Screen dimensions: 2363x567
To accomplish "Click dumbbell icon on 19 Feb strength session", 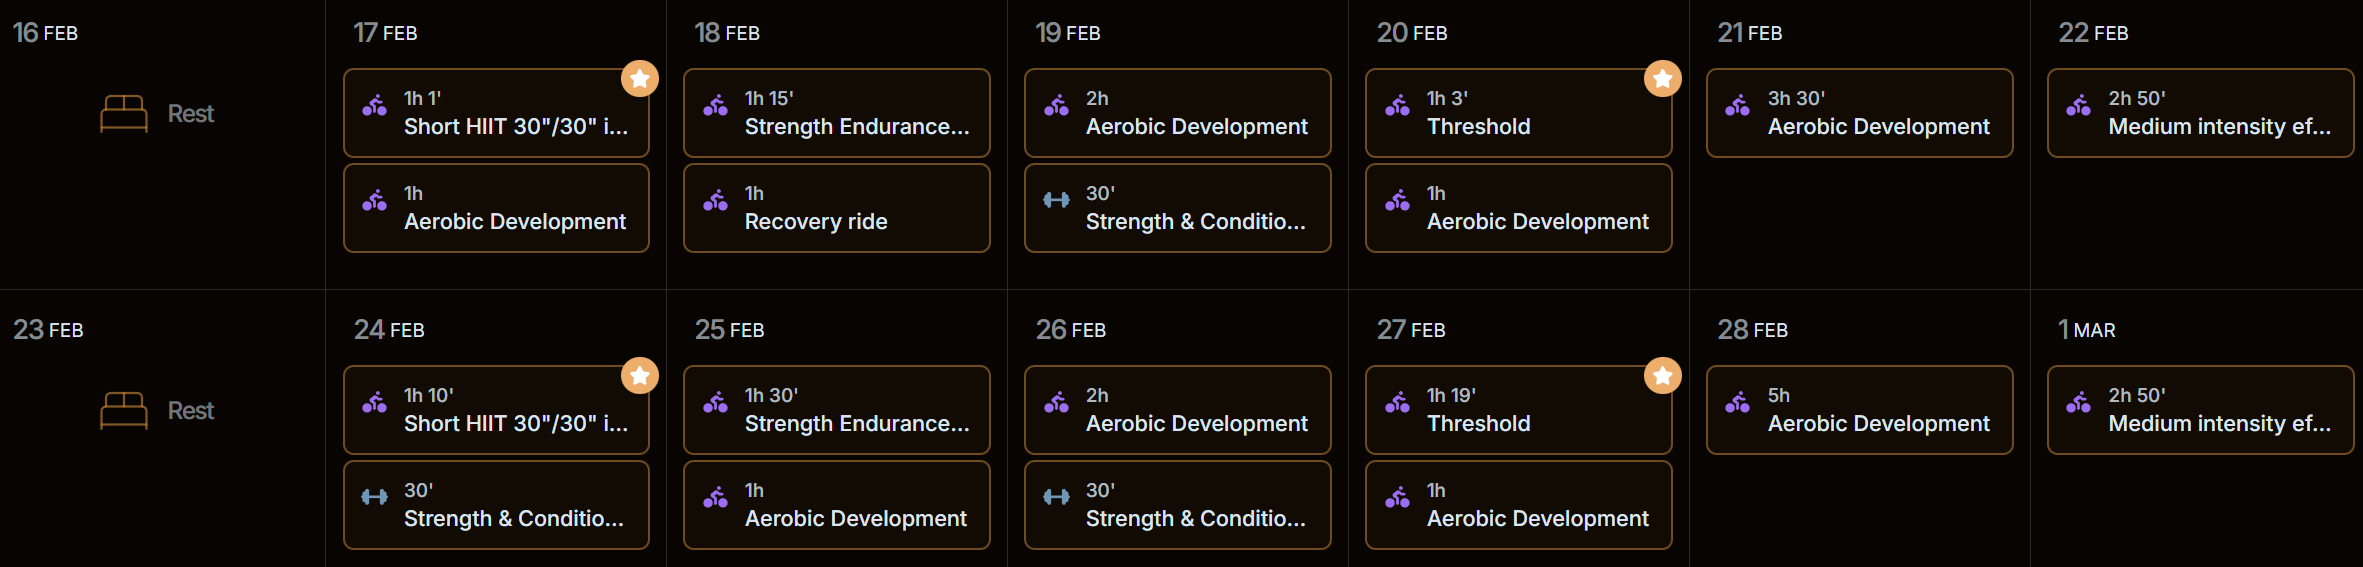I will [1056, 200].
